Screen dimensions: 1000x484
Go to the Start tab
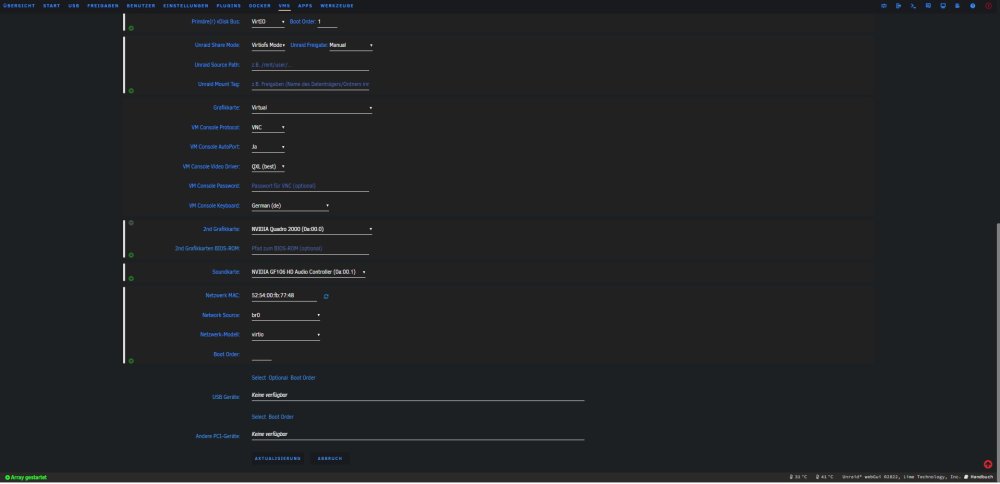[52, 6]
